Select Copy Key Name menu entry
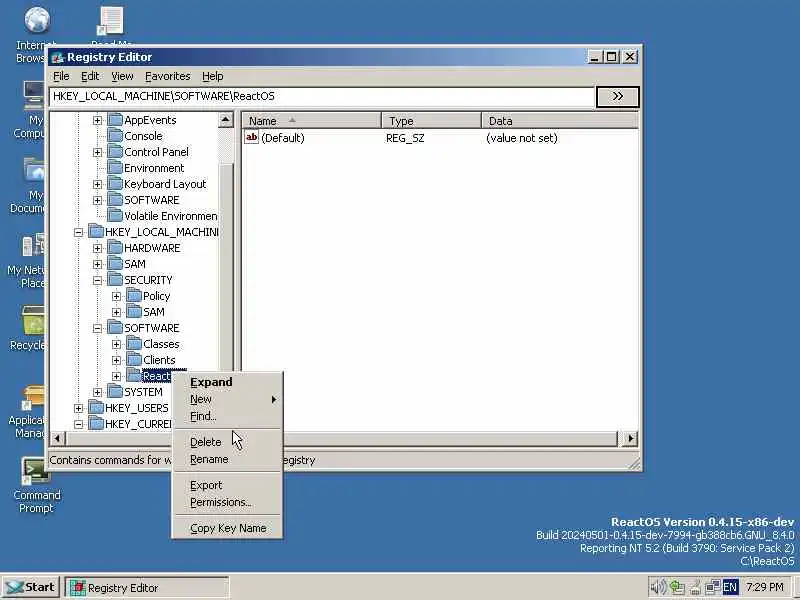Screen dimensions: 800x600 point(227,528)
